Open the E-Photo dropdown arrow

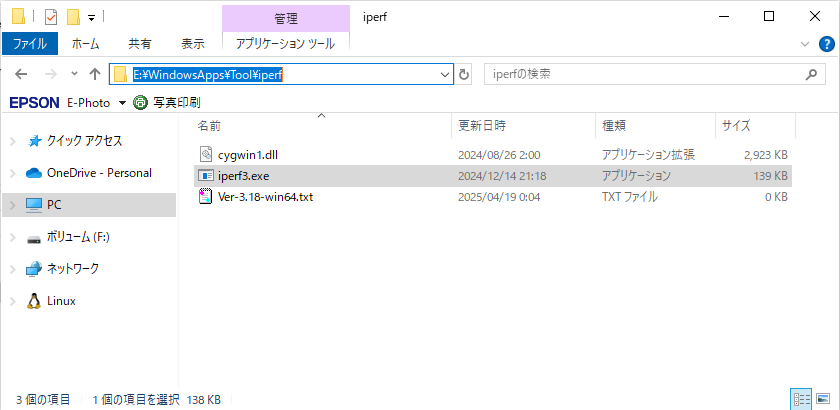tap(122, 103)
